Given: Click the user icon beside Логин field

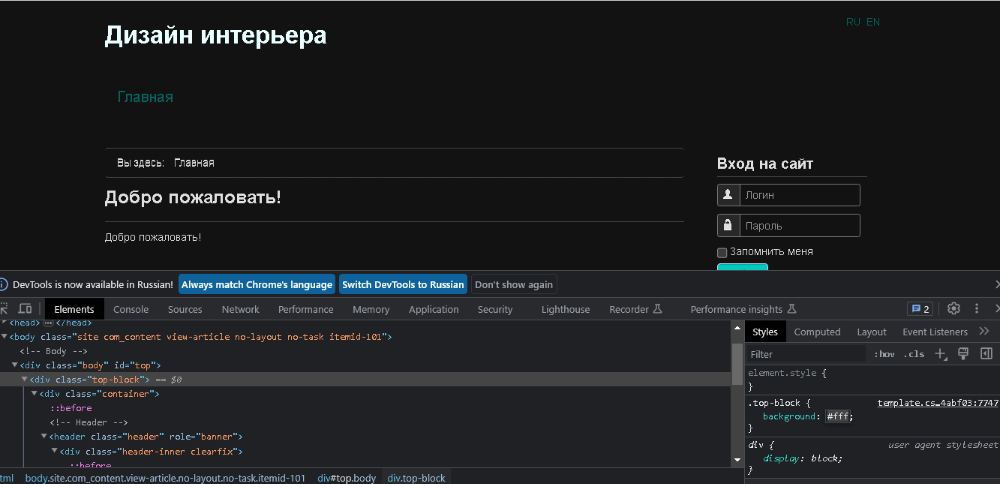Looking at the screenshot, I should [x=727, y=195].
